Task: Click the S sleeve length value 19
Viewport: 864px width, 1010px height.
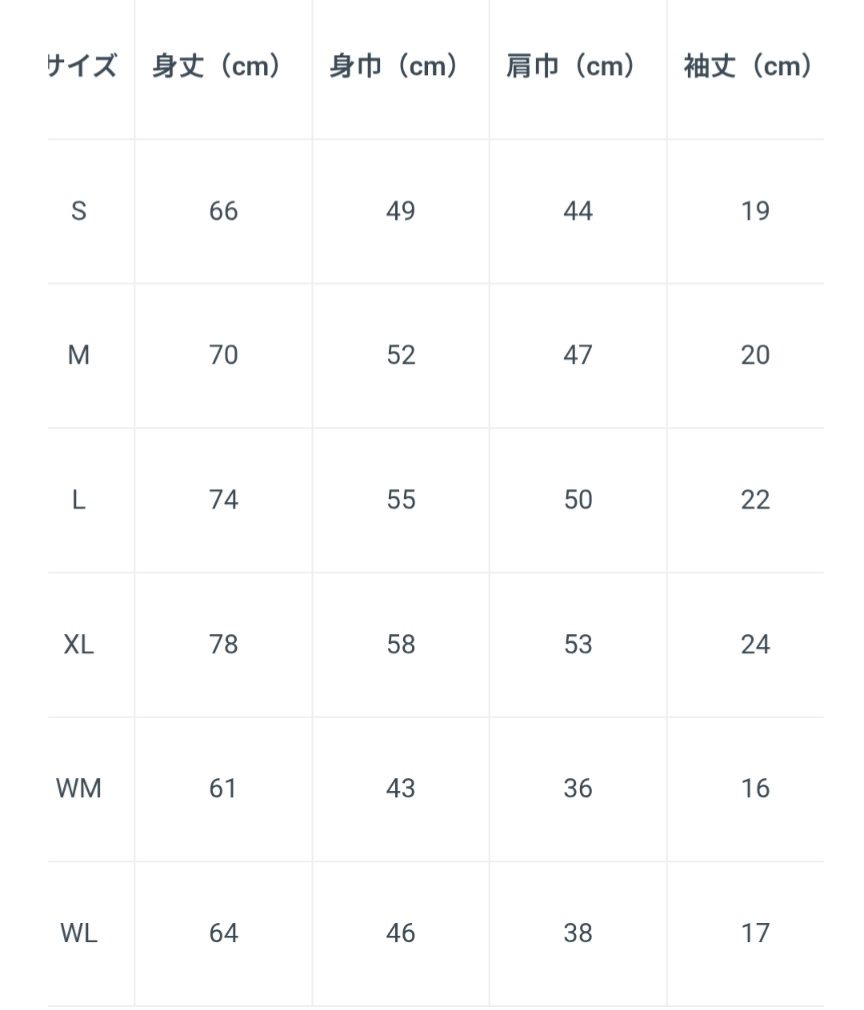Action: [x=755, y=211]
